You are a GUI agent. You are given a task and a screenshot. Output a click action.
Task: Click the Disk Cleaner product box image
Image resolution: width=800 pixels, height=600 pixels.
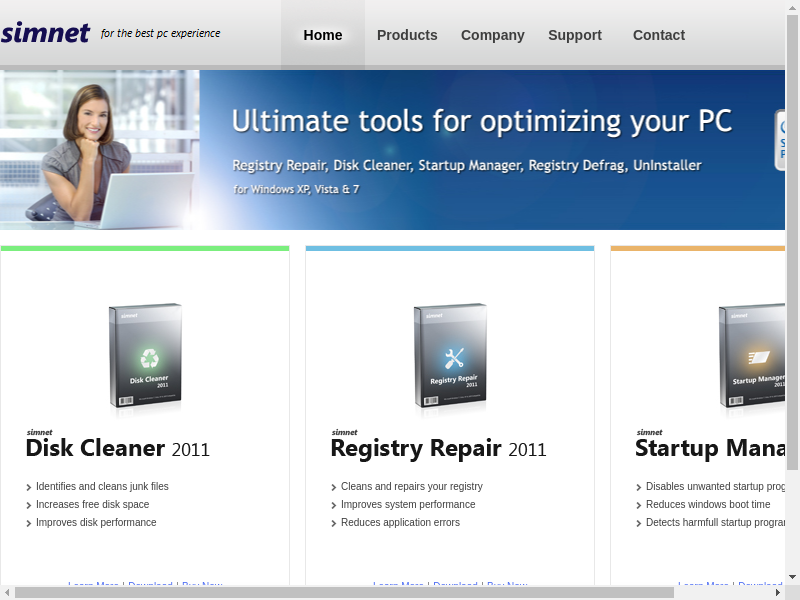[146, 358]
